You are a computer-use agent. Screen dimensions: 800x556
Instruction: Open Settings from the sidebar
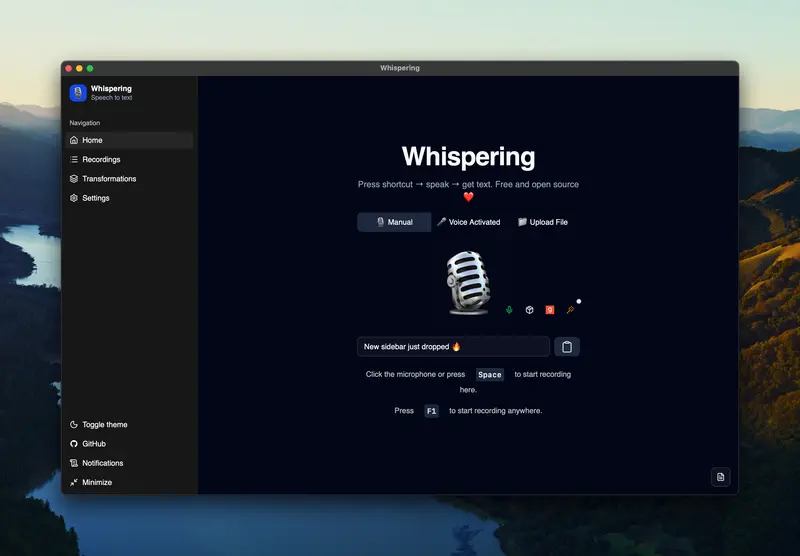[x=96, y=198]
